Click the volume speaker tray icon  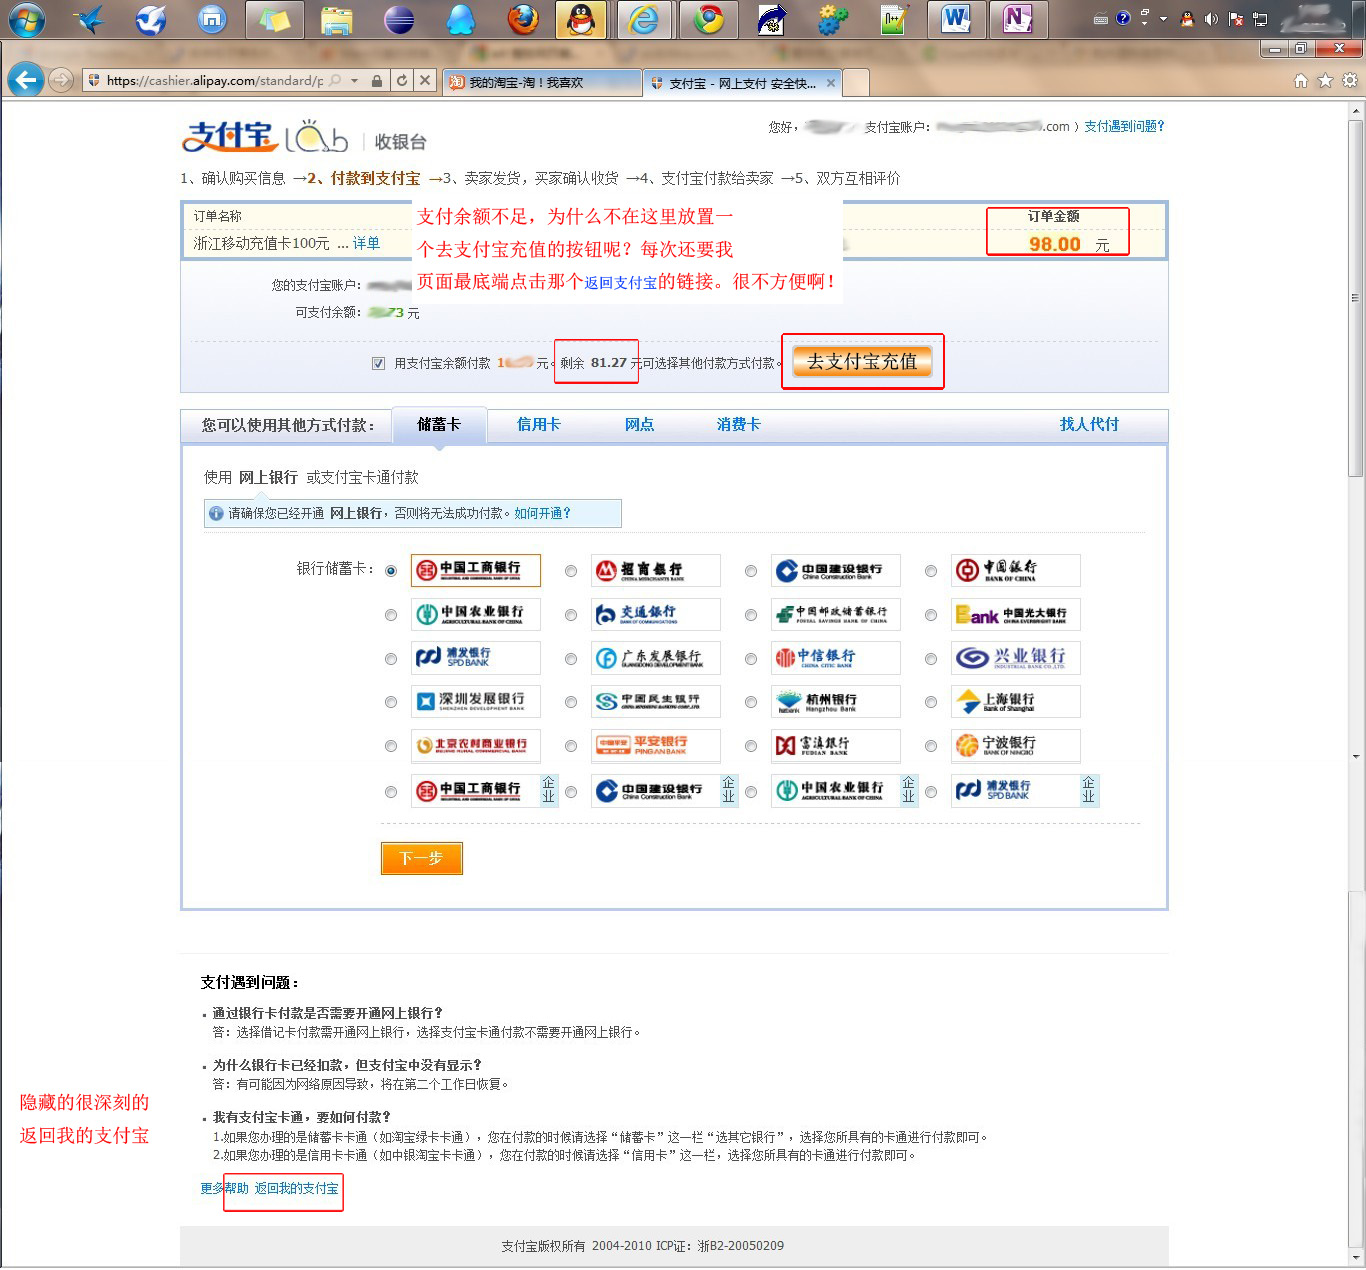(x=1211, y=19)
